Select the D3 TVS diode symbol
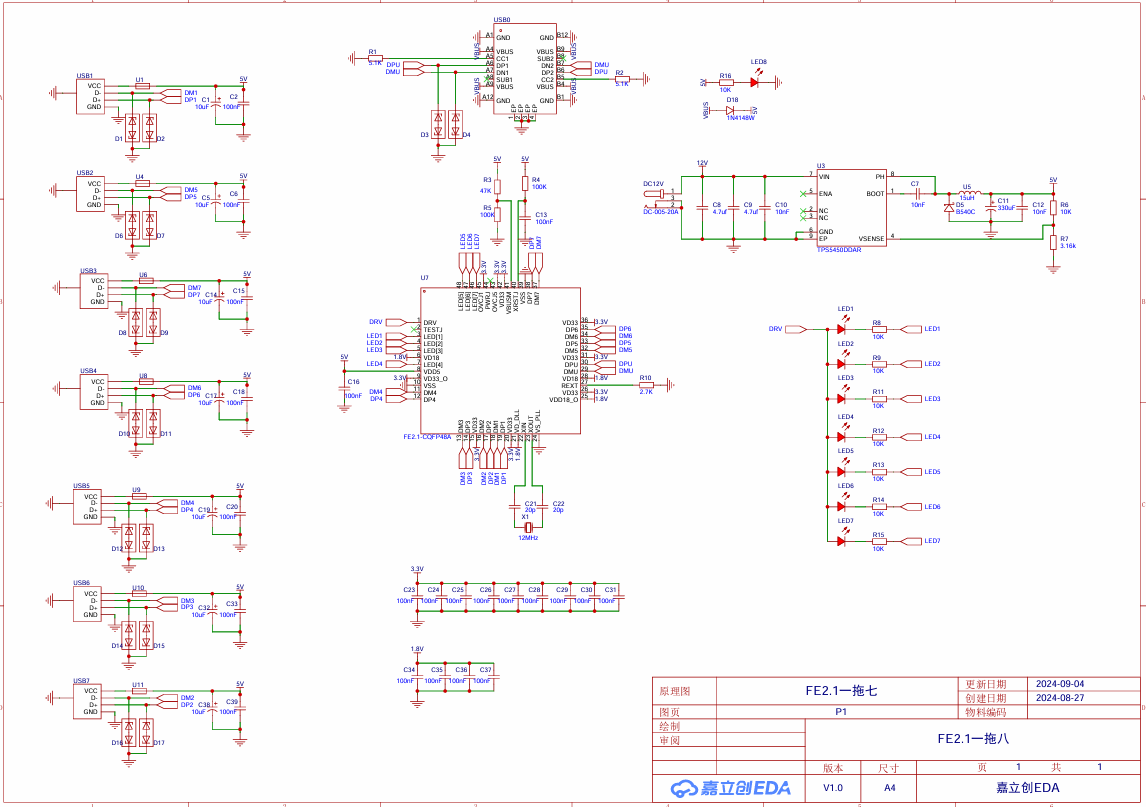1146x807 pixels. click(438, 124)
